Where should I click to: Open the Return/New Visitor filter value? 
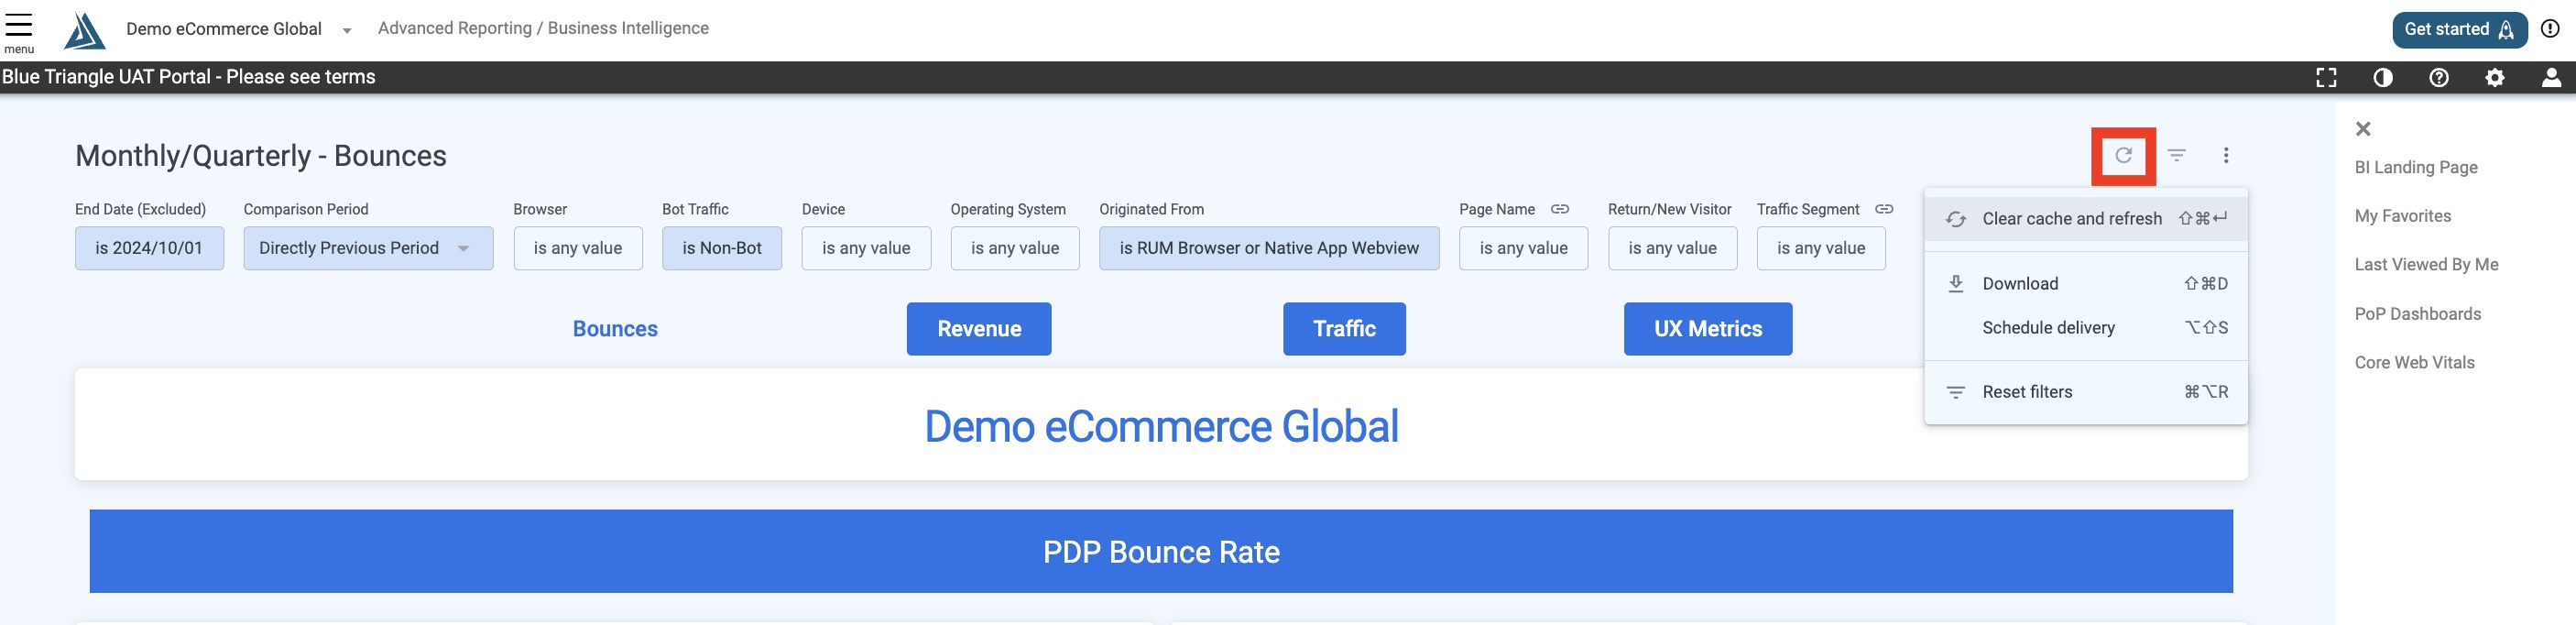pos(1672,249)
